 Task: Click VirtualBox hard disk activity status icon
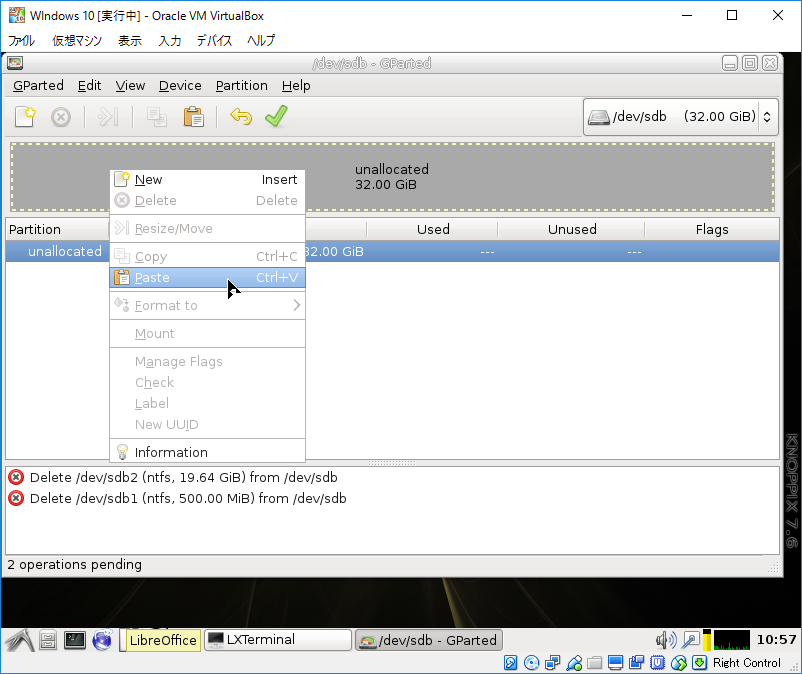[510, 663]
